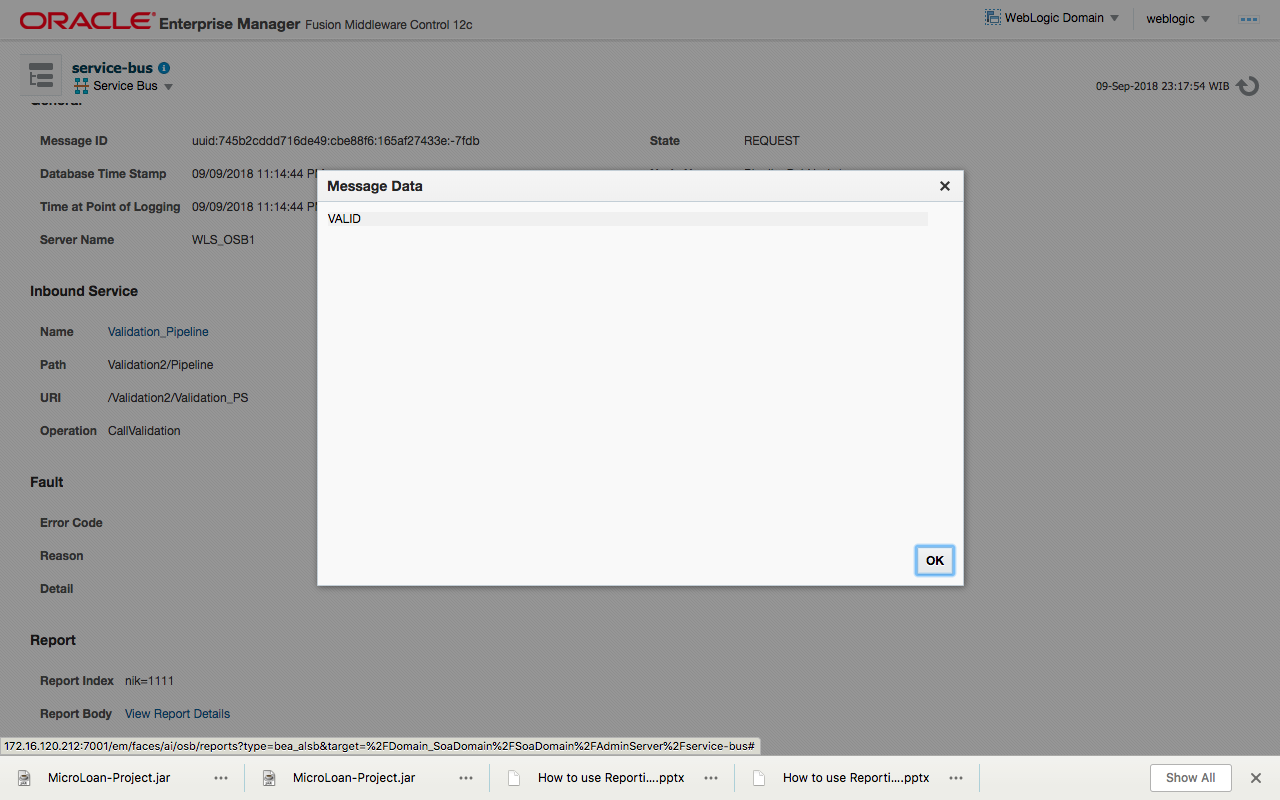Click the Report section heading
1280x800 pixels.
[53, 640]
